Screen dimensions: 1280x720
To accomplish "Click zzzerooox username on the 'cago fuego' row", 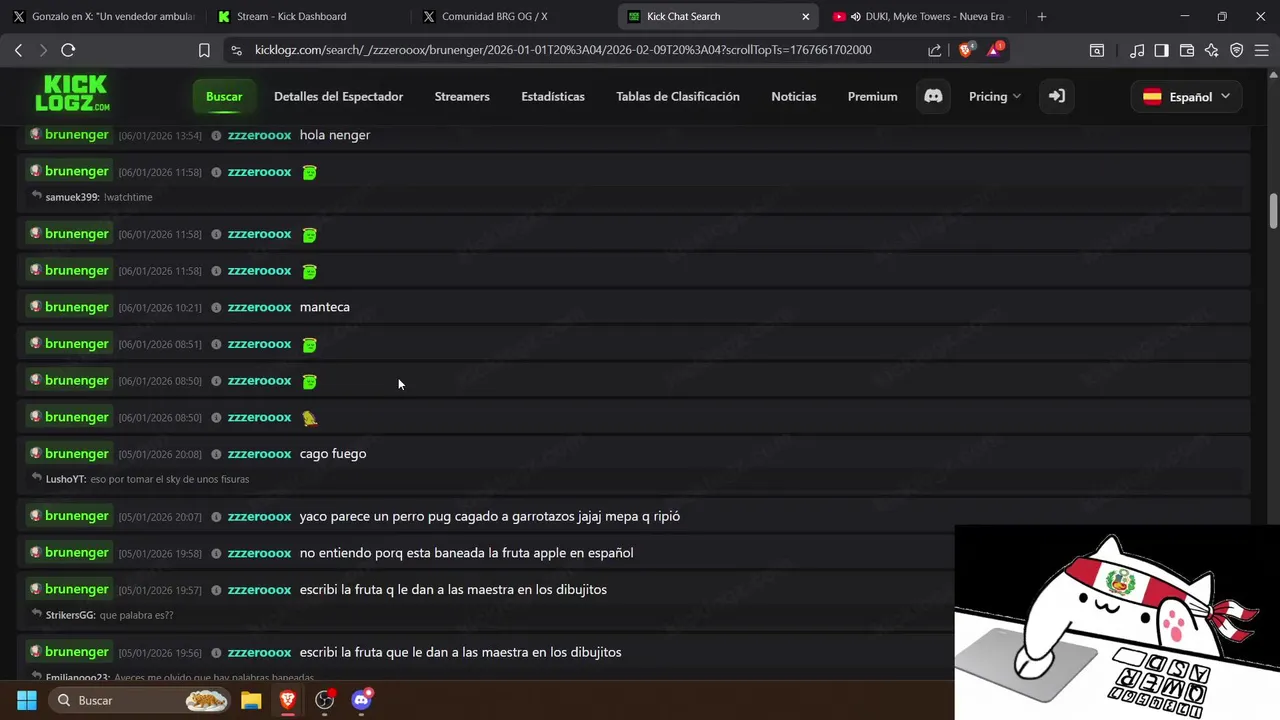I will coord(259,453).
